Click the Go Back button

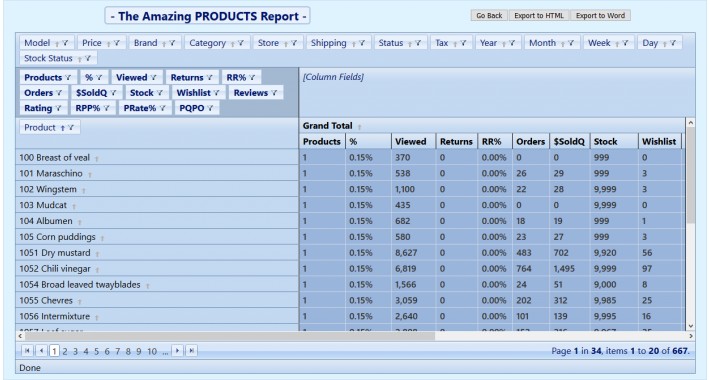tap(489, 15)
